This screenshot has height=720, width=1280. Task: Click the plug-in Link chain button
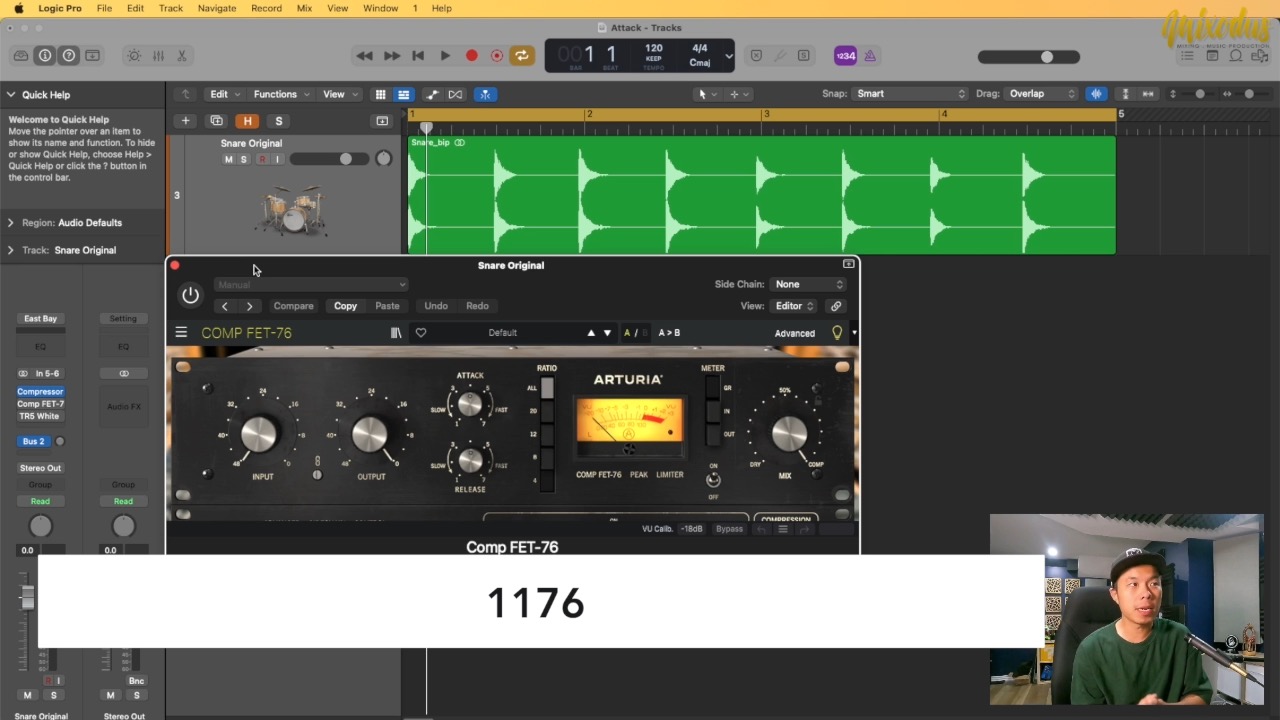coord(836,306)
